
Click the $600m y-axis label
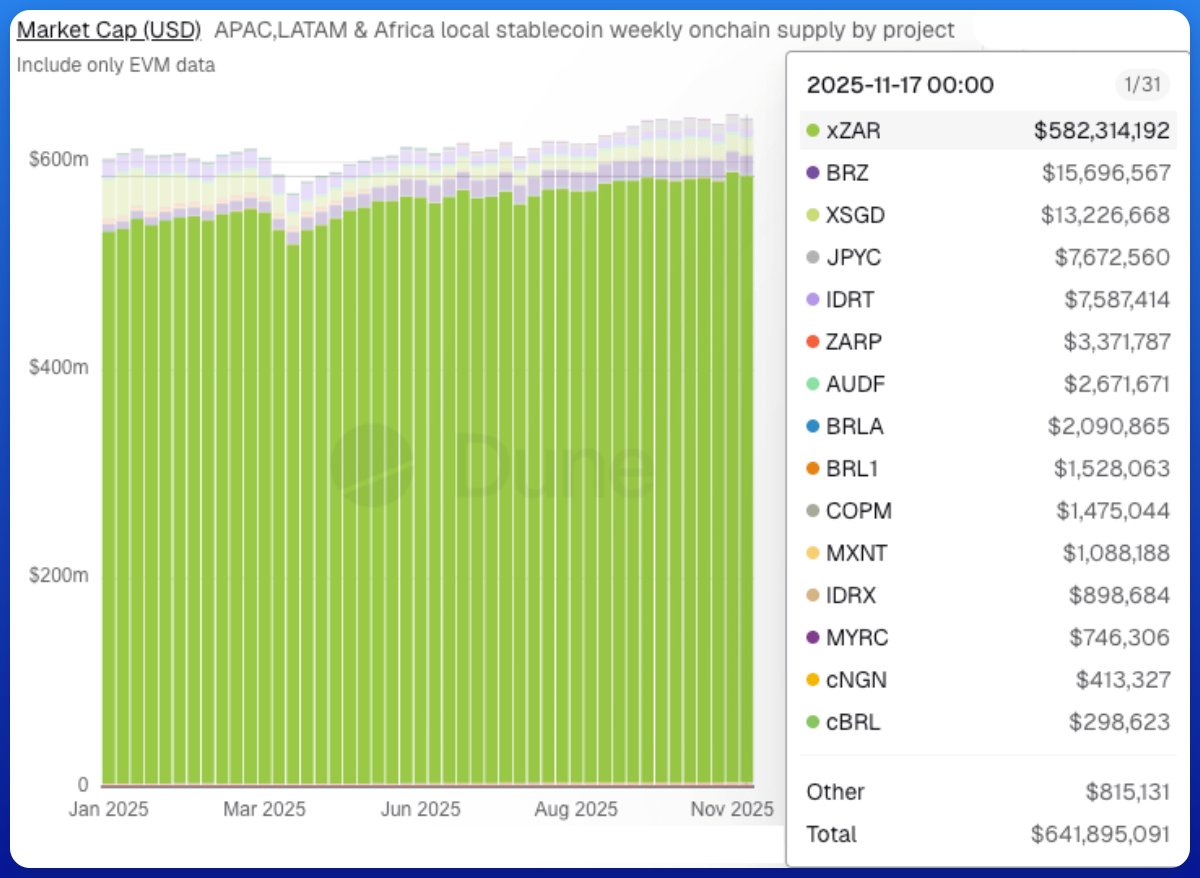[58, 159]
